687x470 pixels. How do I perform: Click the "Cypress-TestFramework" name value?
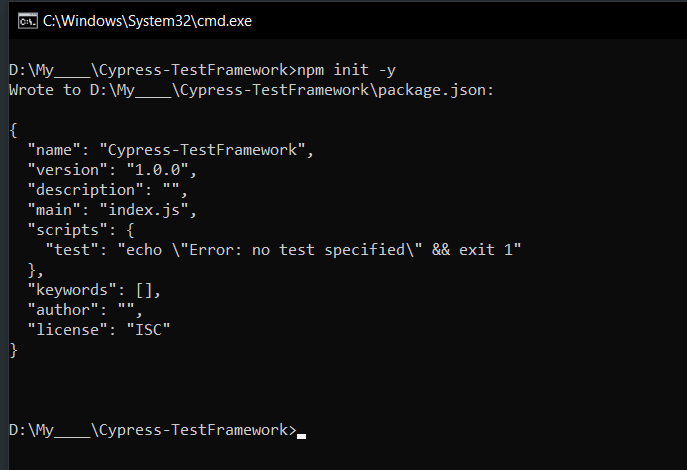[x=202, y=150]
